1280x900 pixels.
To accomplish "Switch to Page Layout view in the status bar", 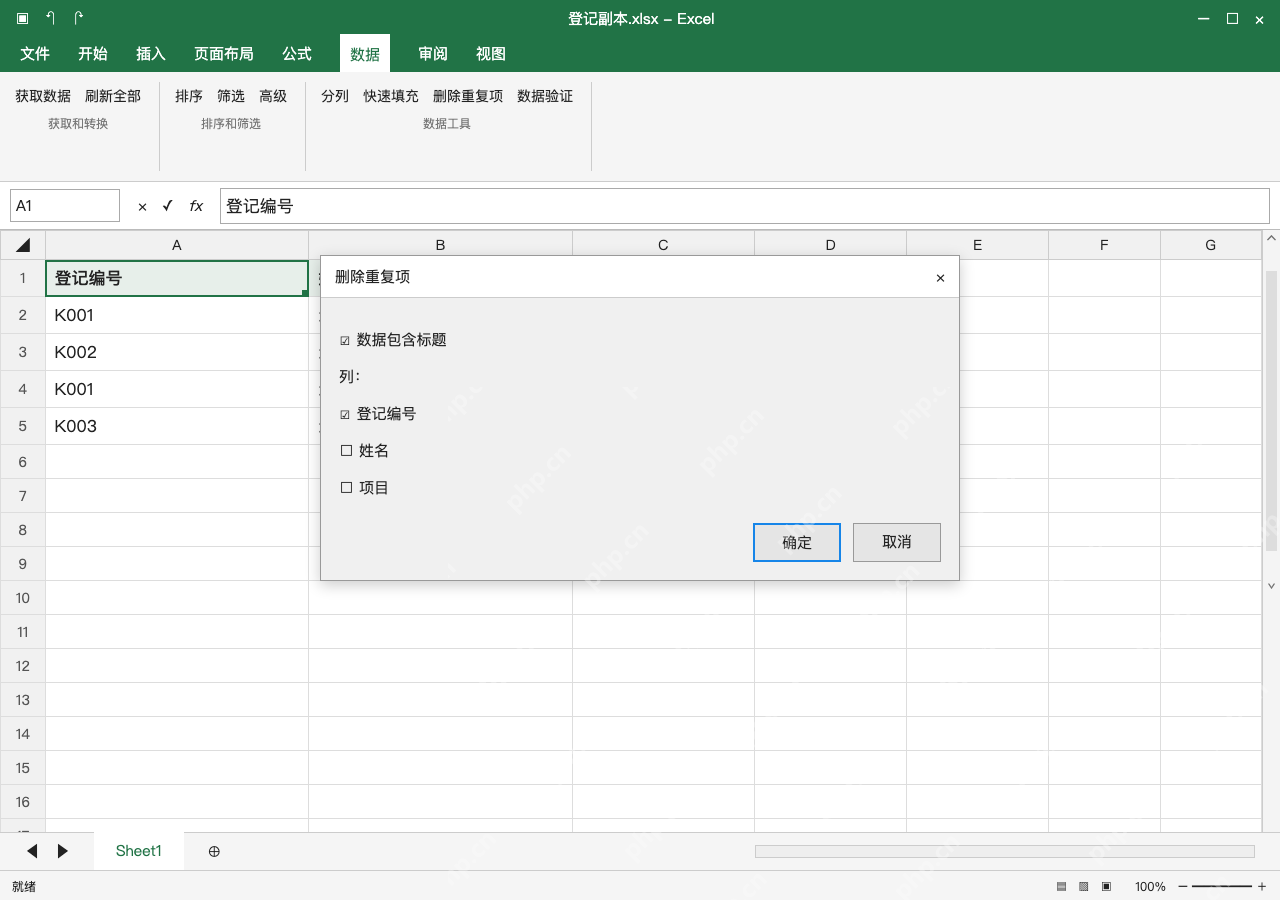I will coord(1084,887).
